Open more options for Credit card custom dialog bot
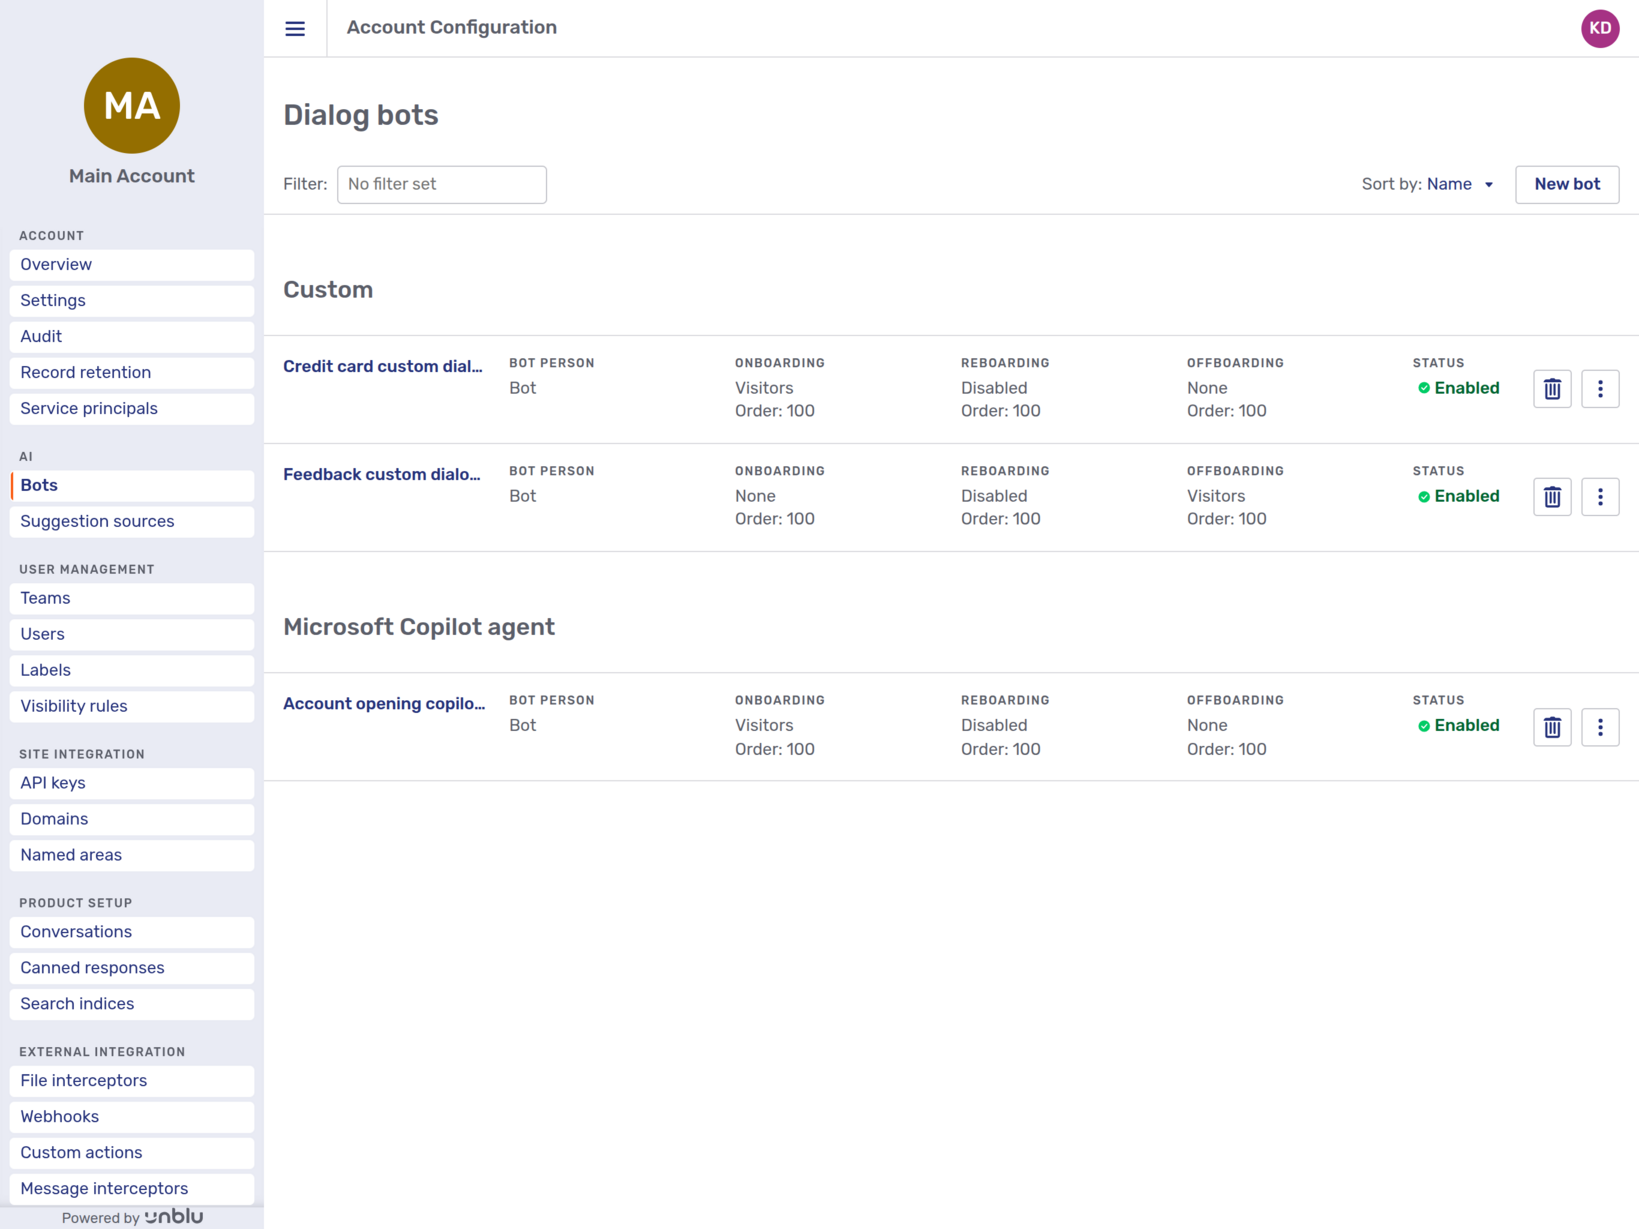The width and height of the screenshot is (1639, 1229). pyautogui.click(x=1600, y=389)
